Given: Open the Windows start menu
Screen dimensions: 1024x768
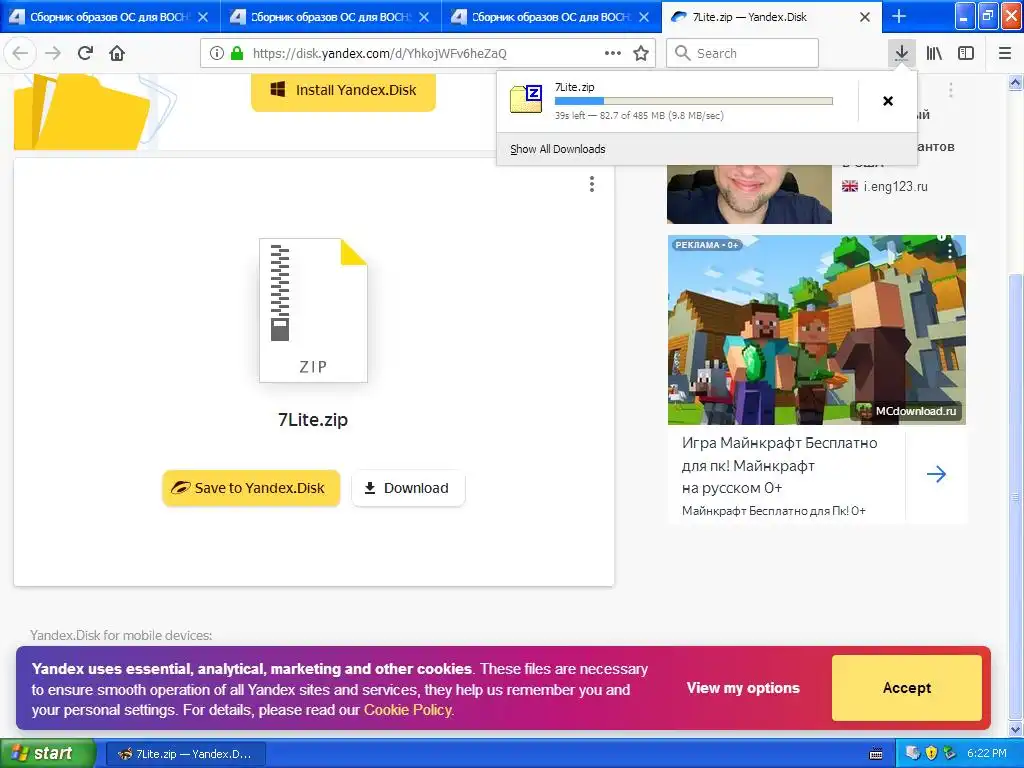Looking at the screenshot, I should [x=47, y=753].
